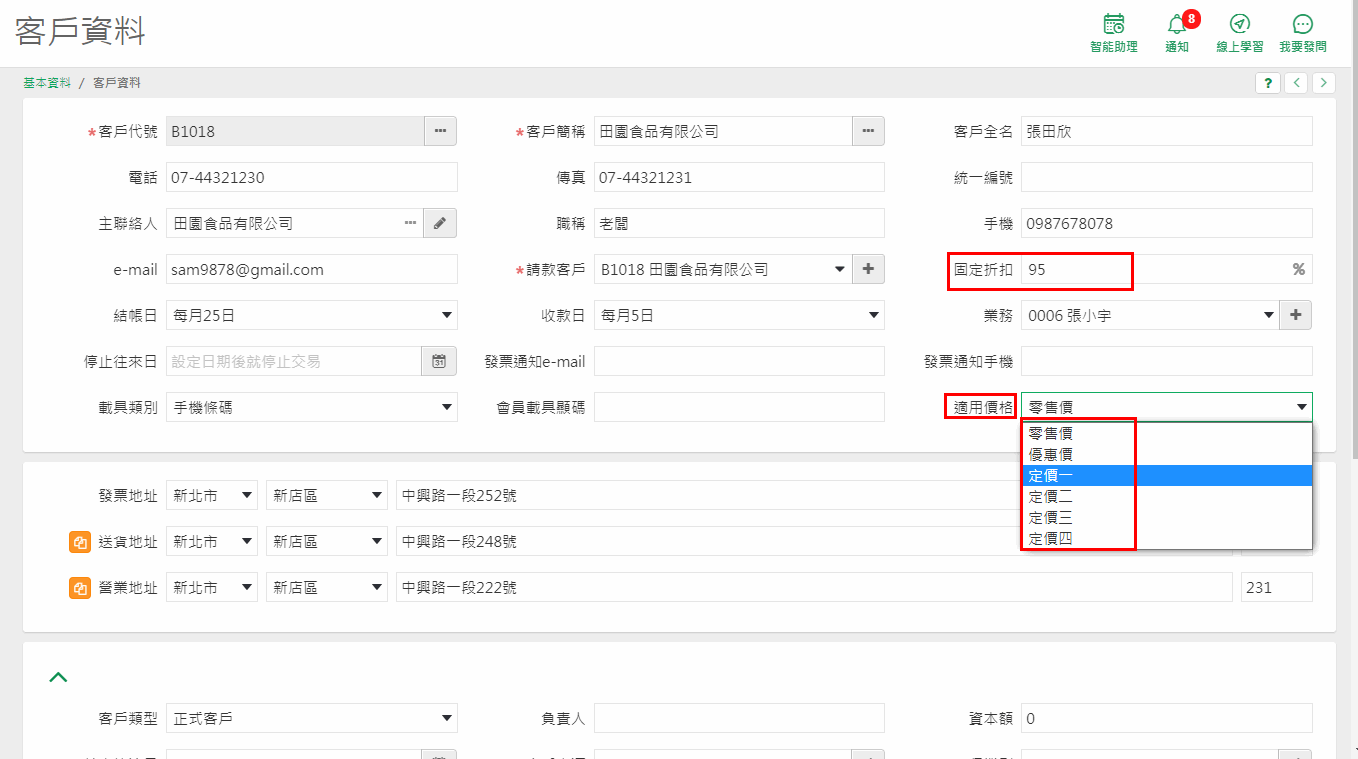
Task: Pick 零售價 option in the open list
Action: pyautogui.click(x=1167, y=434)
